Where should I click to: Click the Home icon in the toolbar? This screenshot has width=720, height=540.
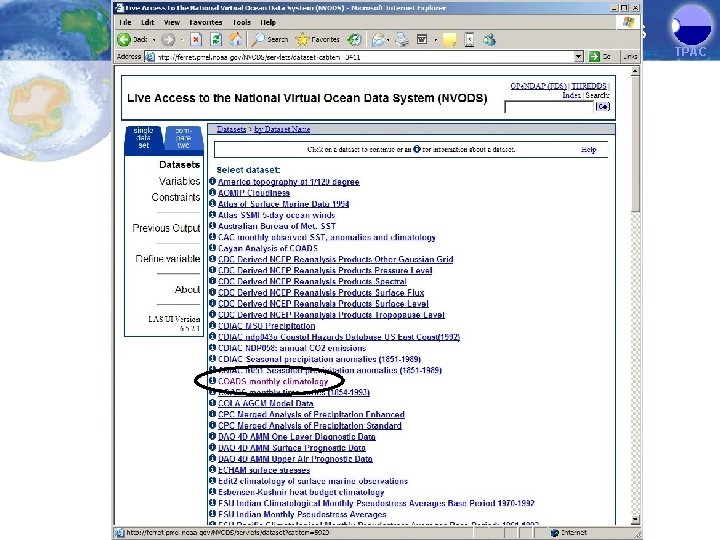(236, 40)
